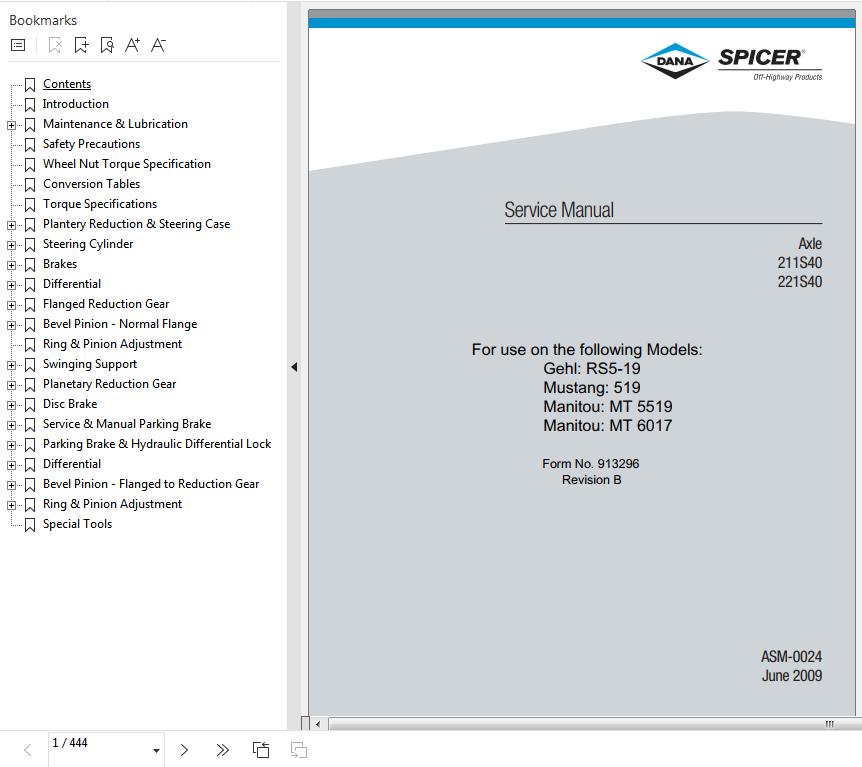
Task: Click the bookmark icon beside Swinging Support
Action: coord(30,365)
